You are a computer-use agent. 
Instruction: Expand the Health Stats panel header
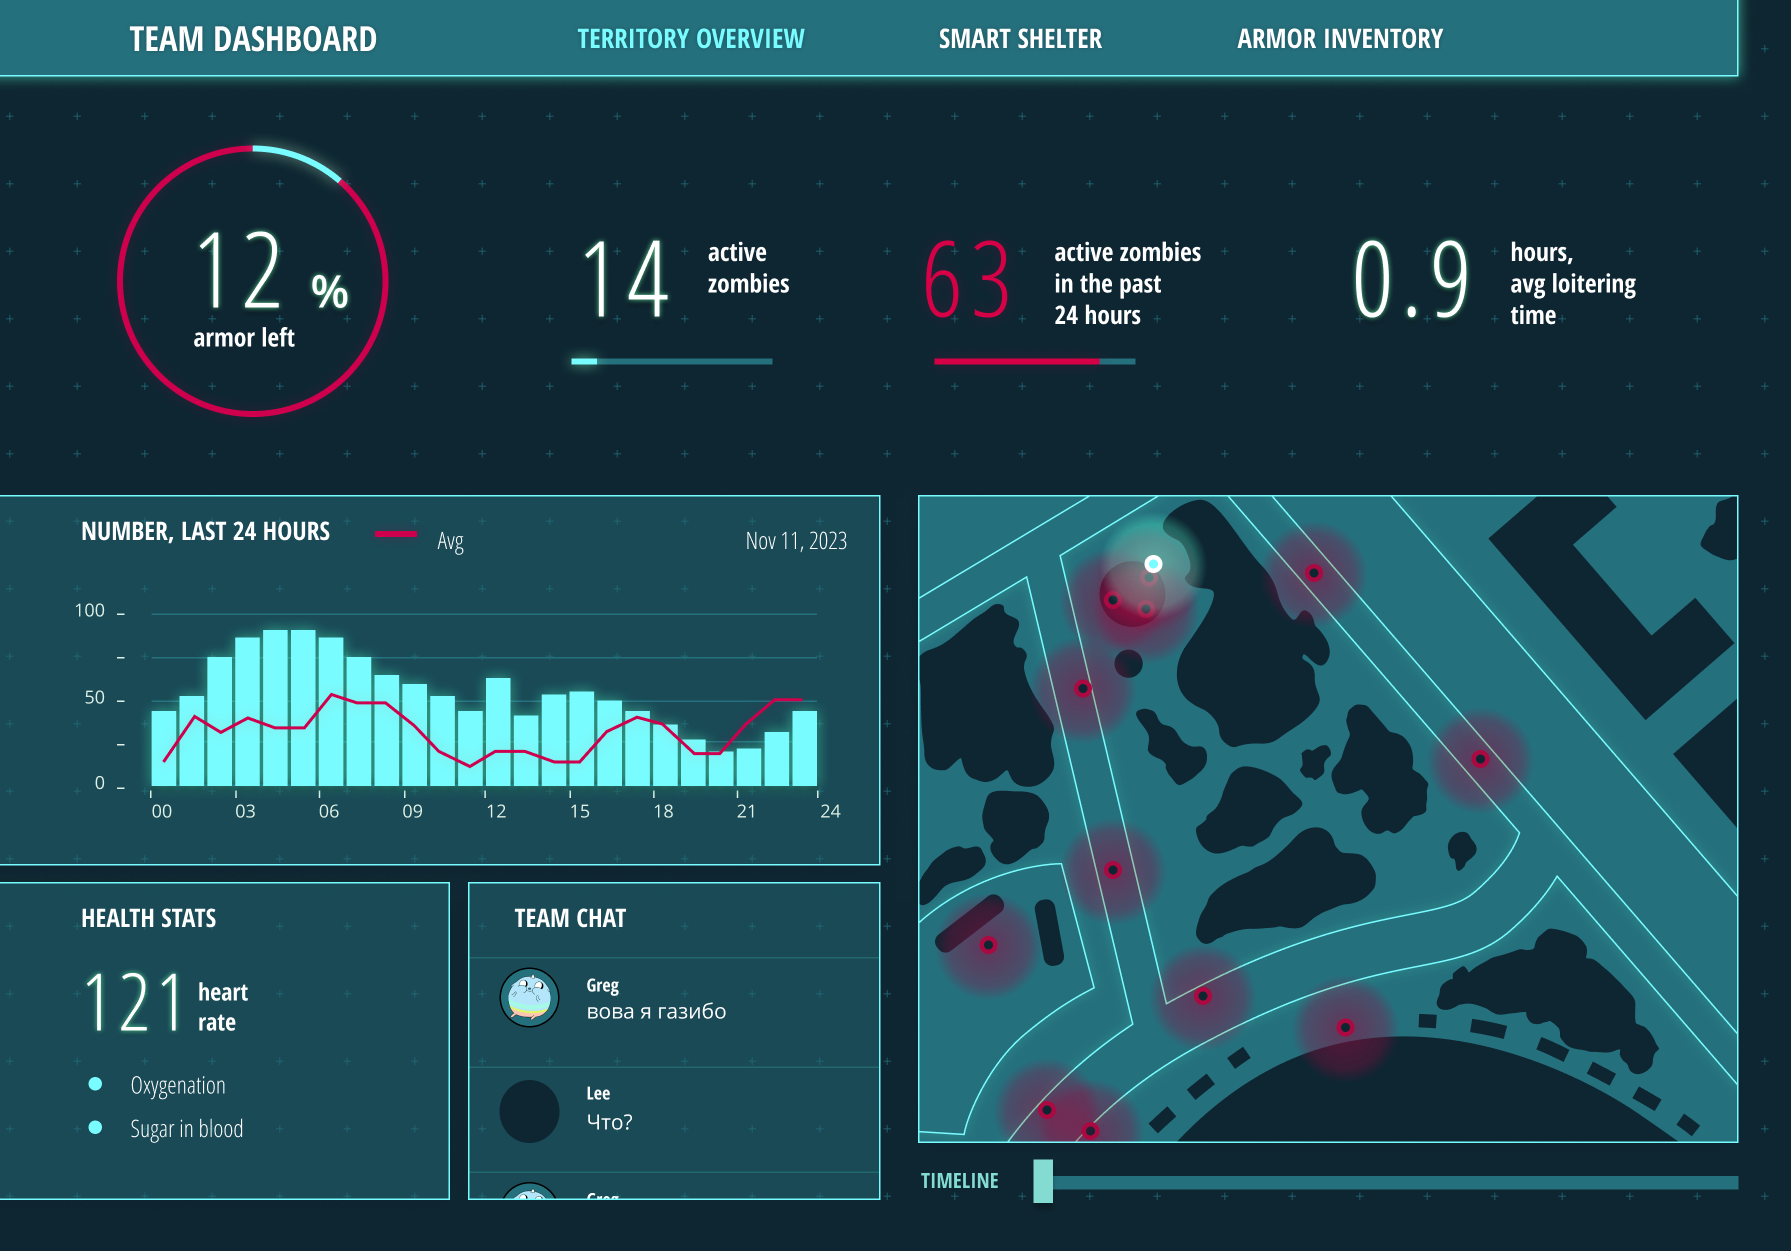(148, 918)
